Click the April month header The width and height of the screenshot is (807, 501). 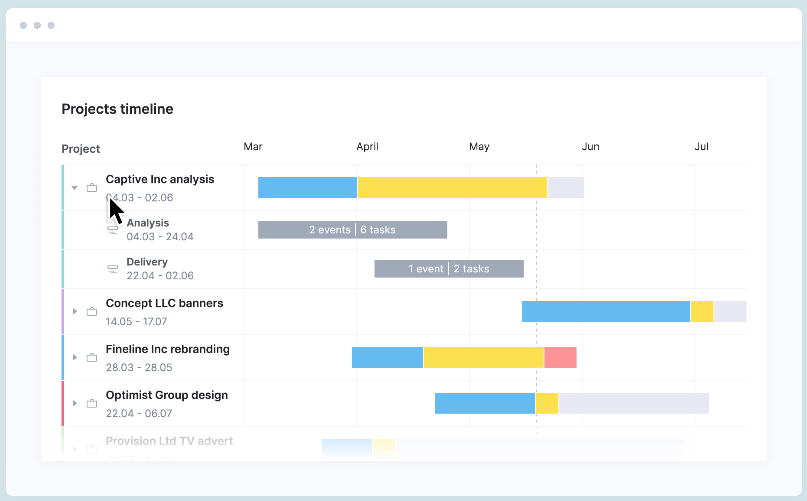click(368, 147)
